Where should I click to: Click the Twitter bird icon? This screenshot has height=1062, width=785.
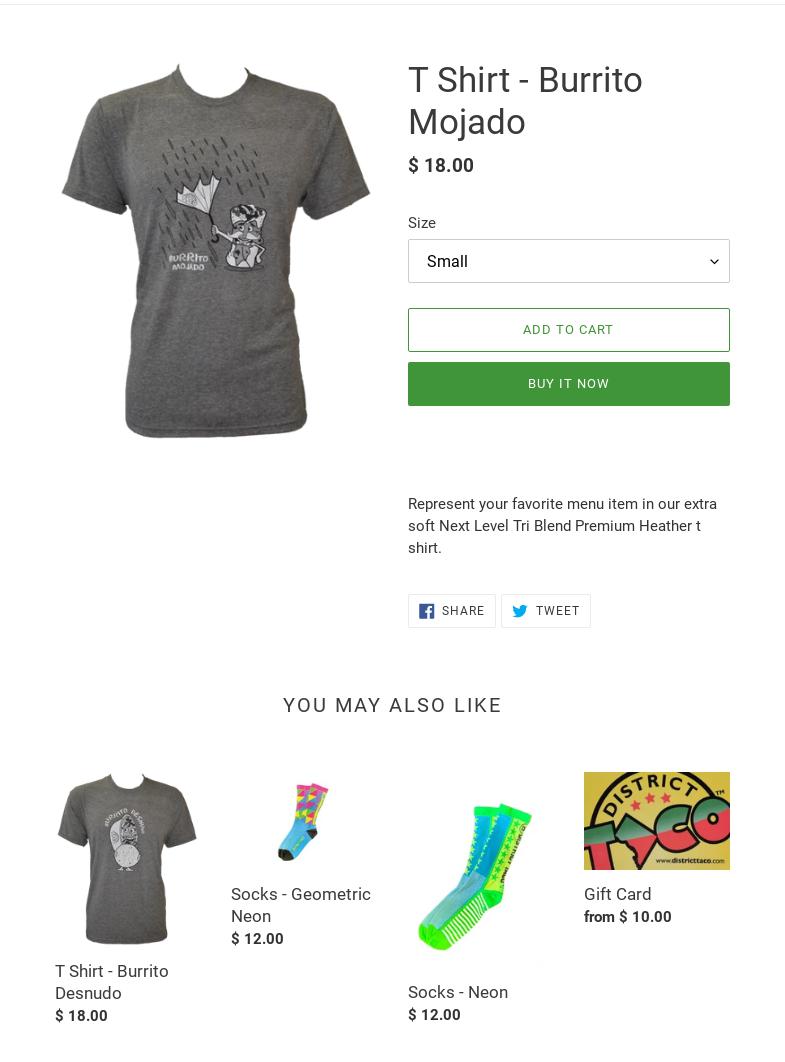tap(519, 611)
